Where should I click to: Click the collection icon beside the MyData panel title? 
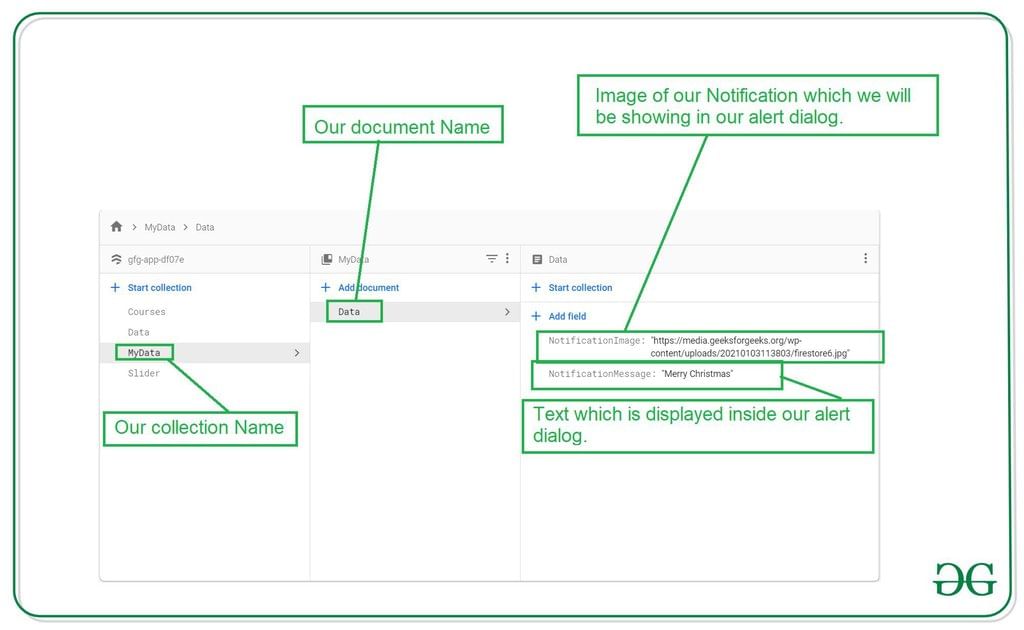coord(326,258)
